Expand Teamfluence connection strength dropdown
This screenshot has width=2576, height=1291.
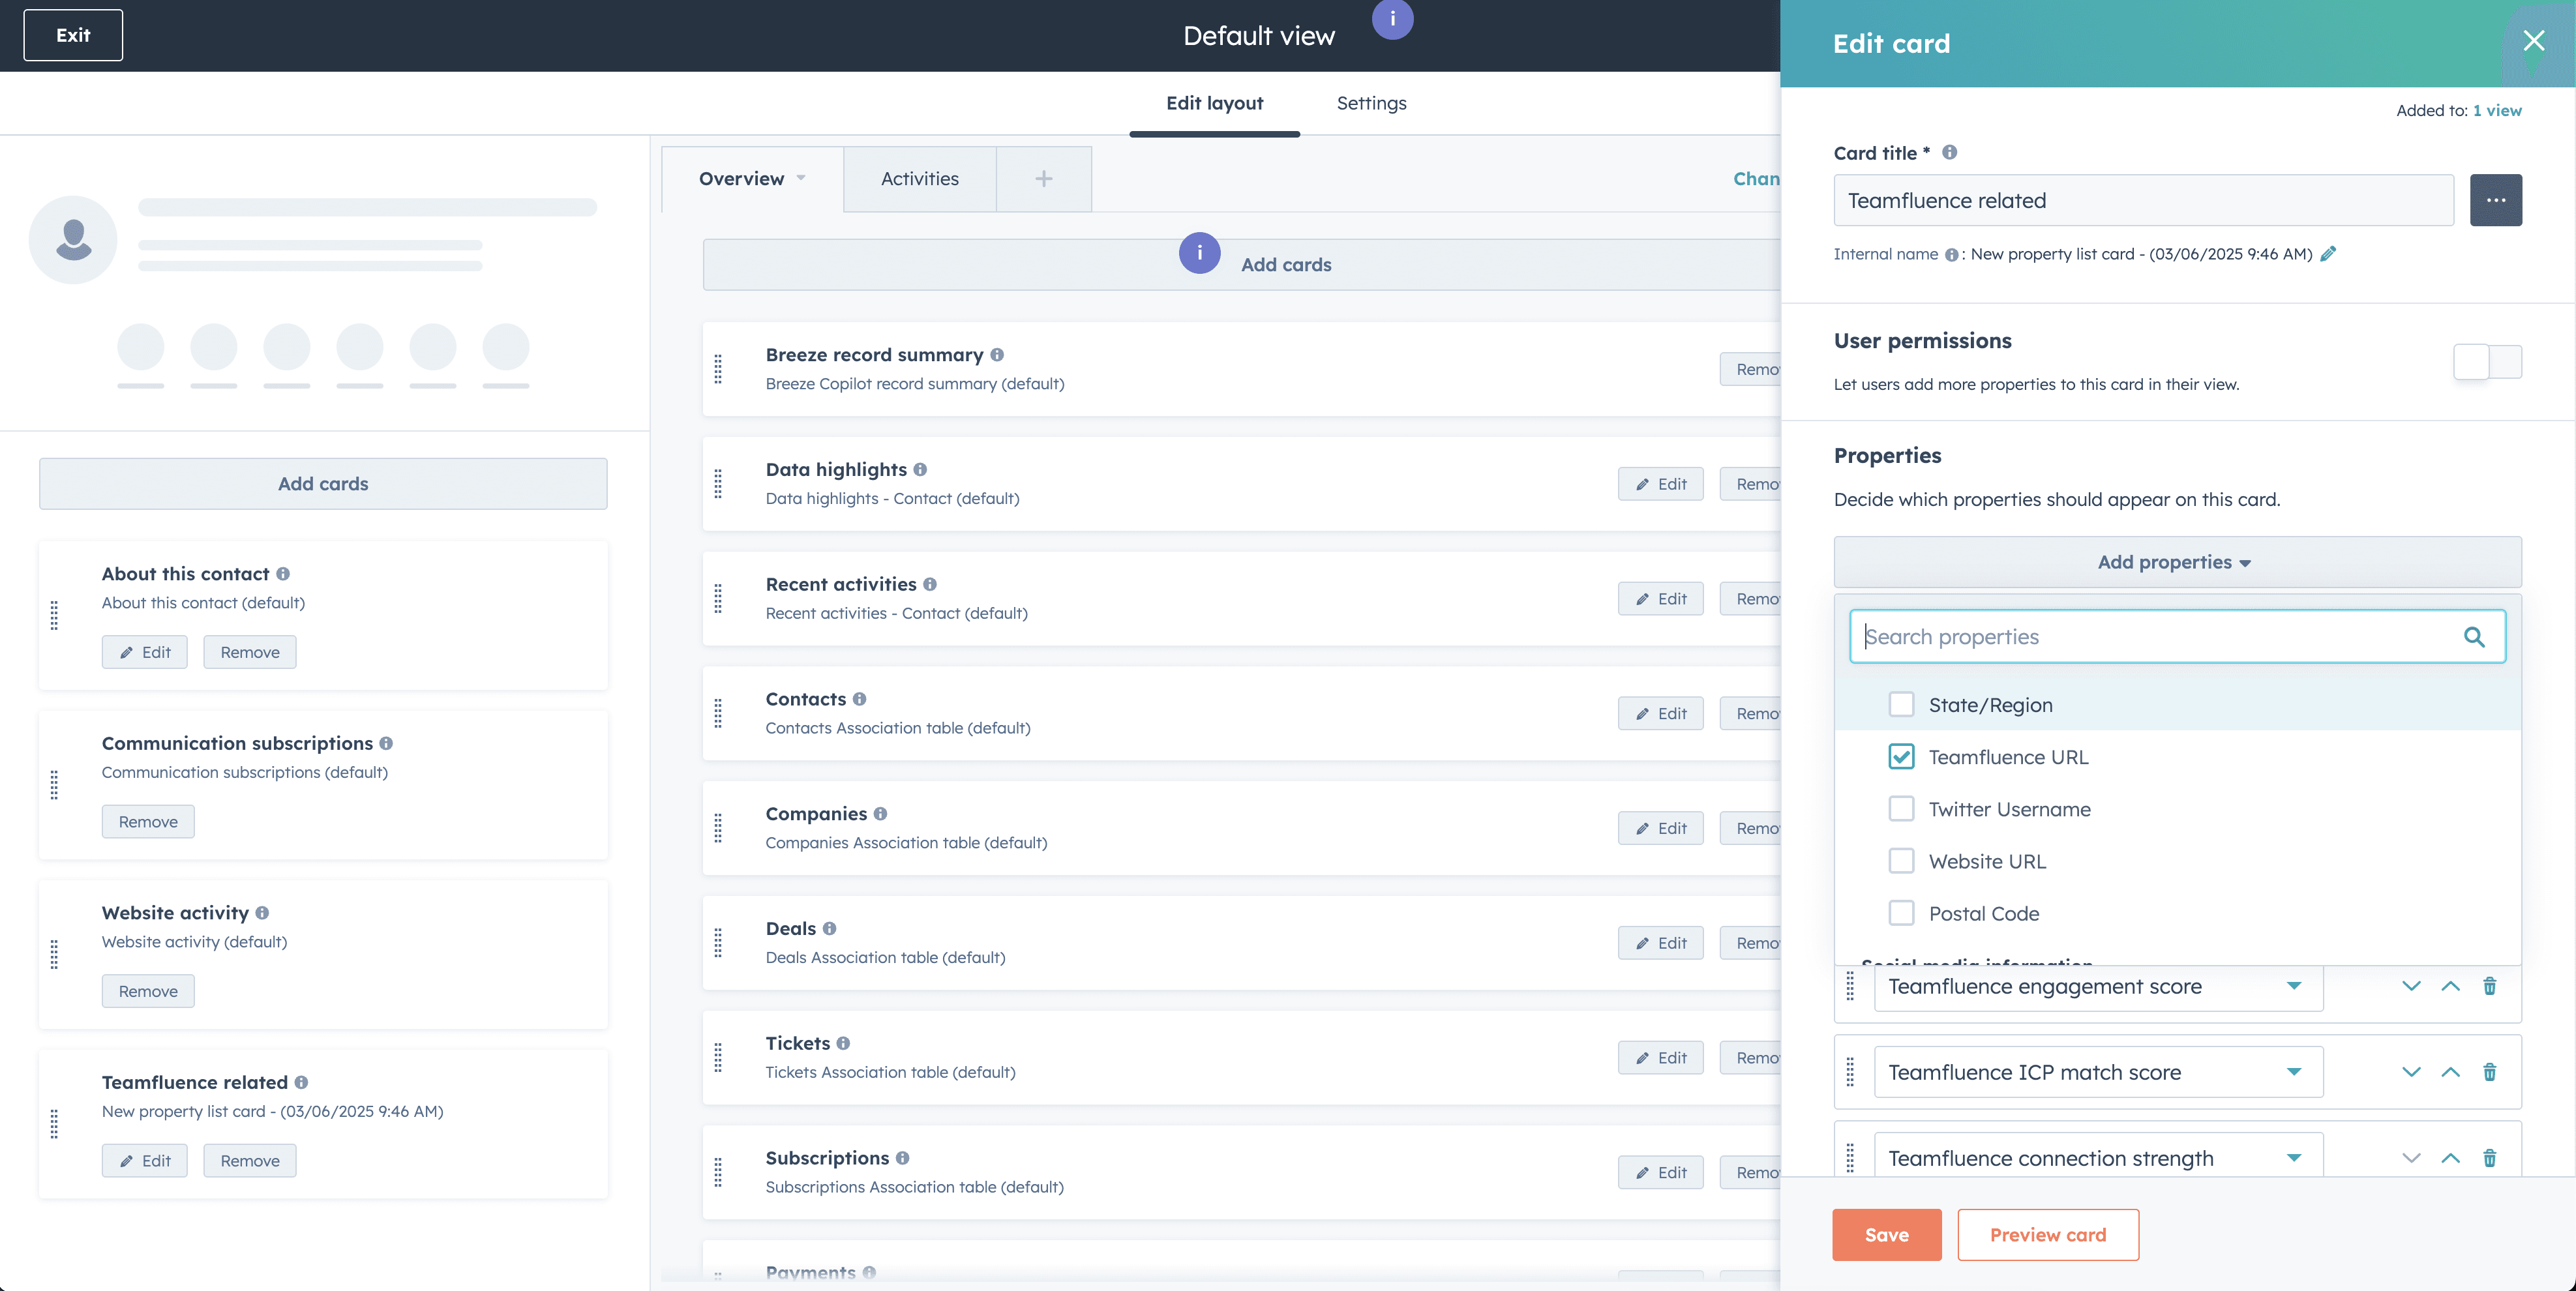click(2293, 1158)
